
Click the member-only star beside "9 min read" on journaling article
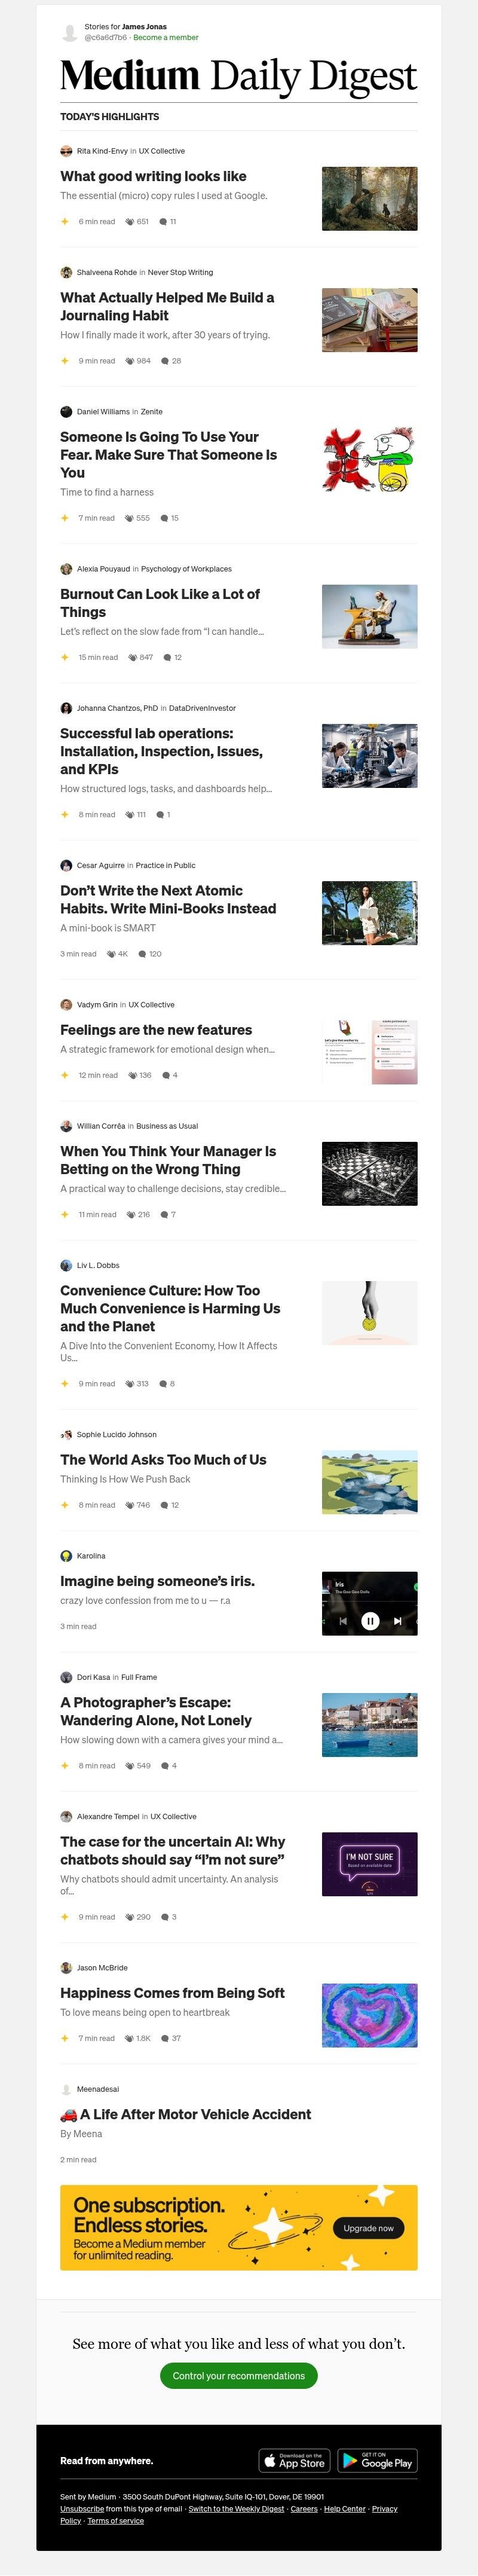pos(66,360)
